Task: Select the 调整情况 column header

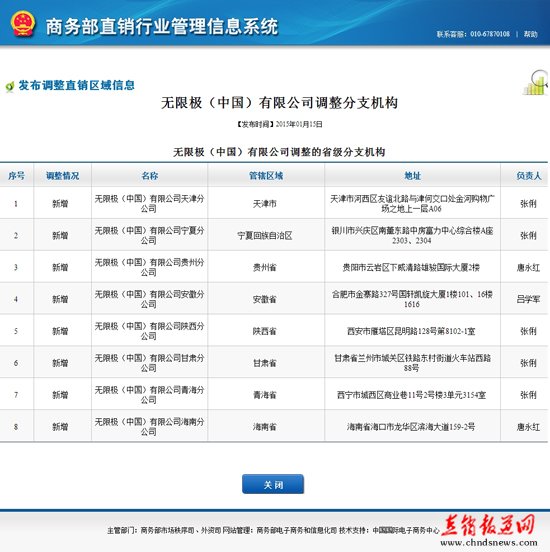Action: 63,175
